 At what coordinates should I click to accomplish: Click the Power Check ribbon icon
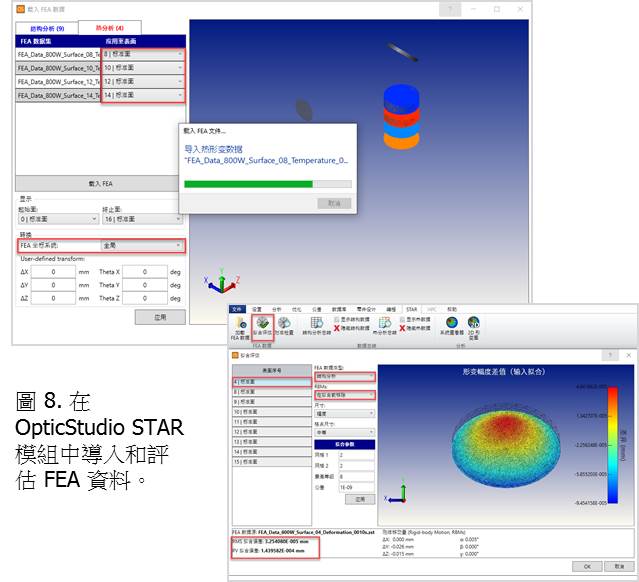click(286, 326)
